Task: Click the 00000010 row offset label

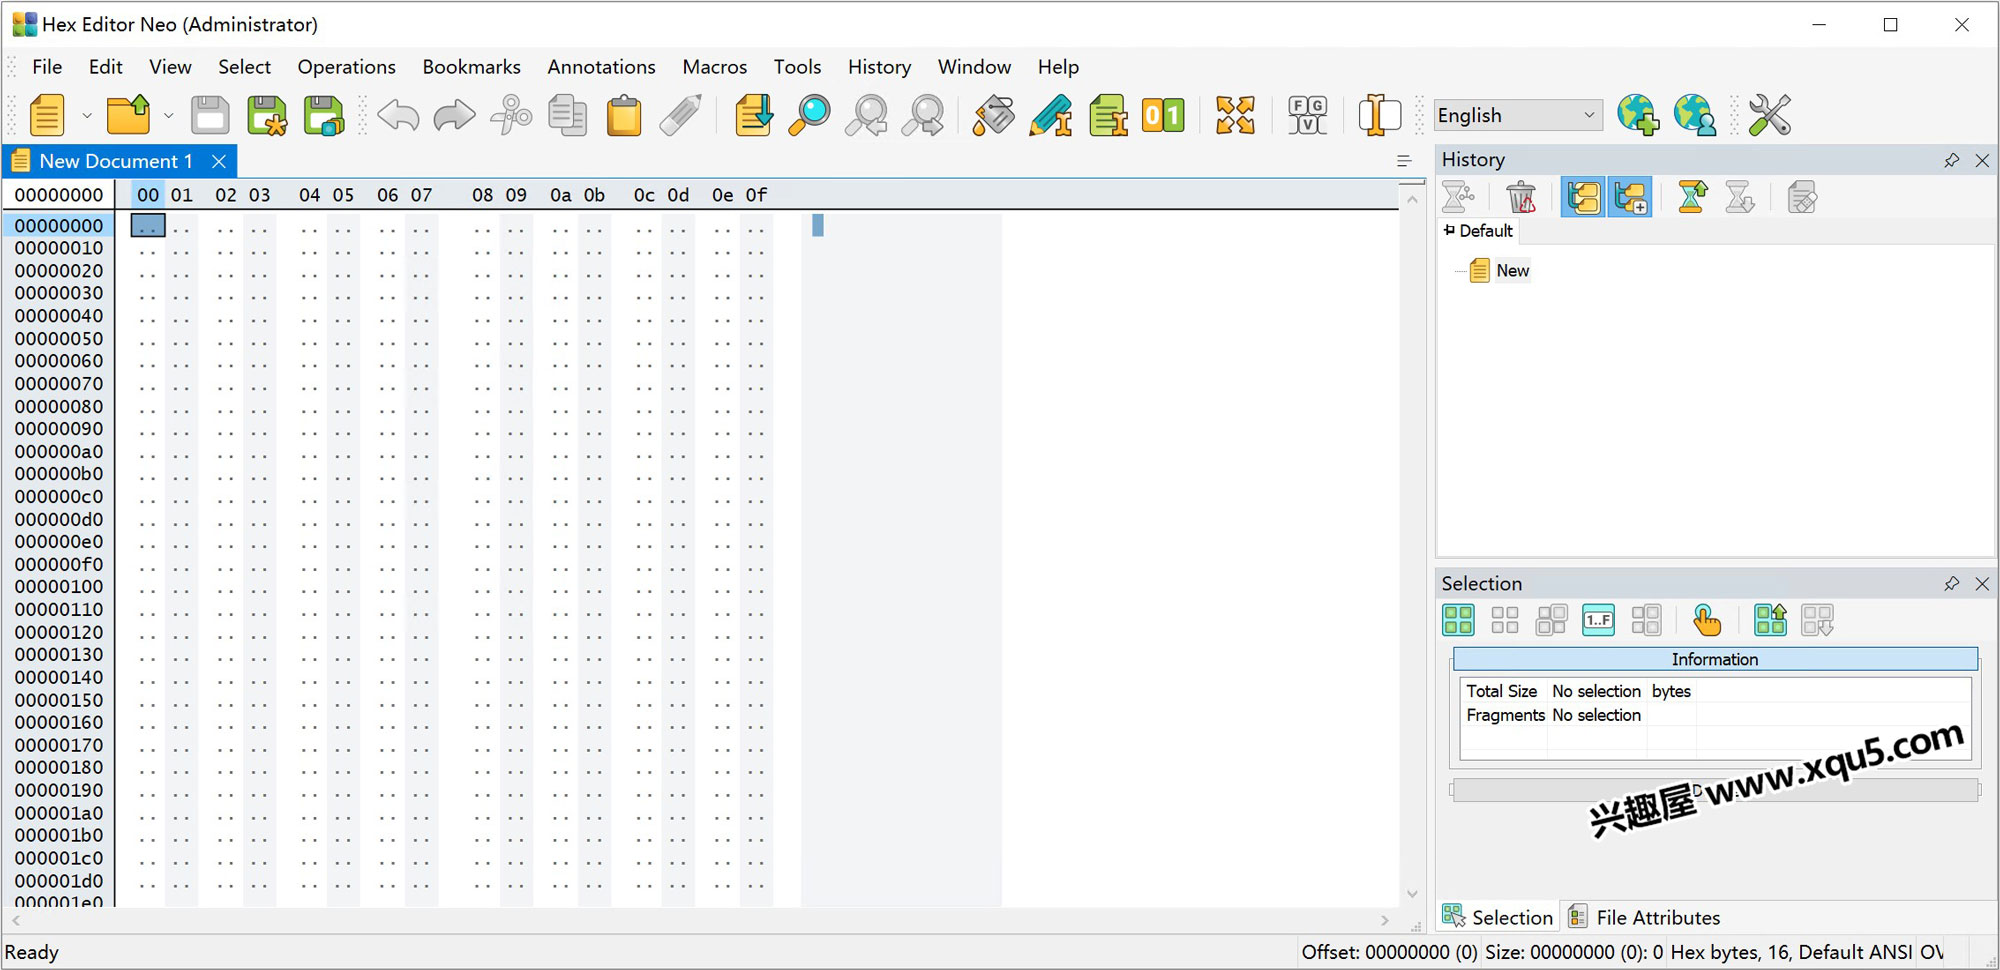Action: pos(59,248)
